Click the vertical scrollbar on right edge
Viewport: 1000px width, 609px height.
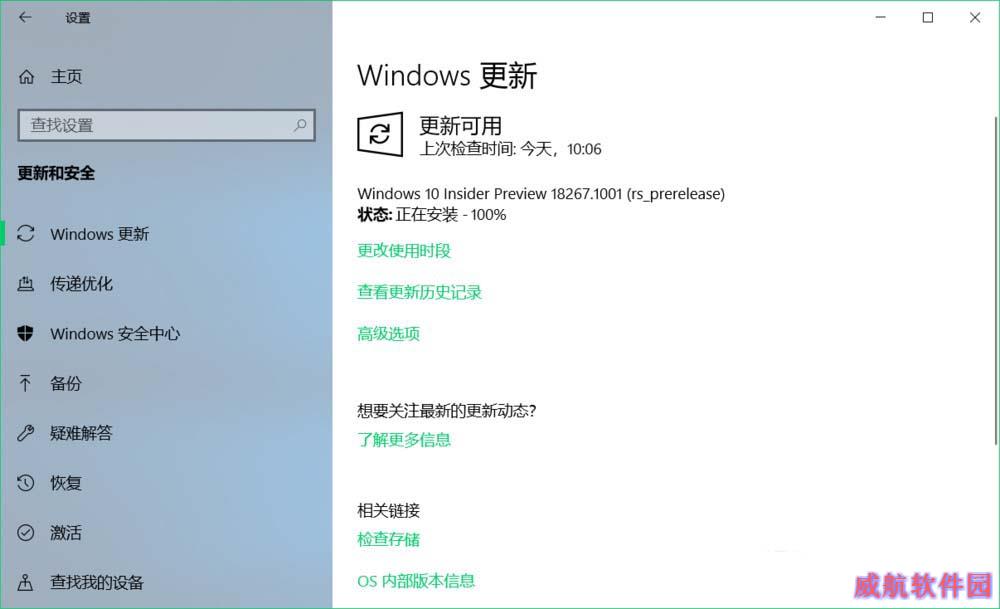[x=996, y=281]
